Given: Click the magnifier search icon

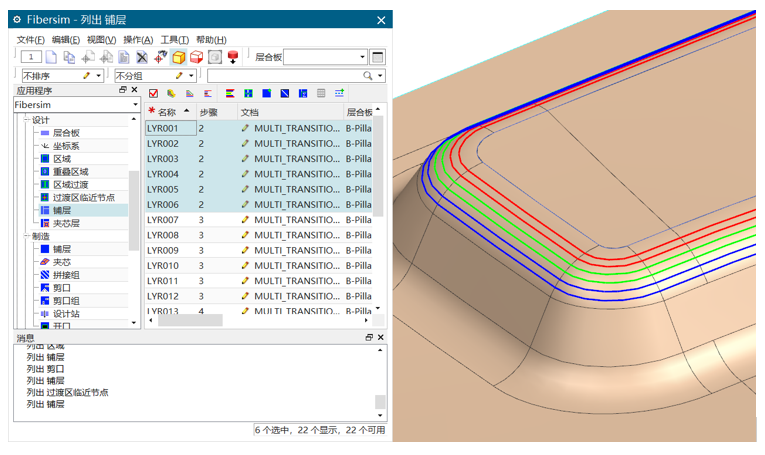Looking at the screenshot, I should [367, 76].
